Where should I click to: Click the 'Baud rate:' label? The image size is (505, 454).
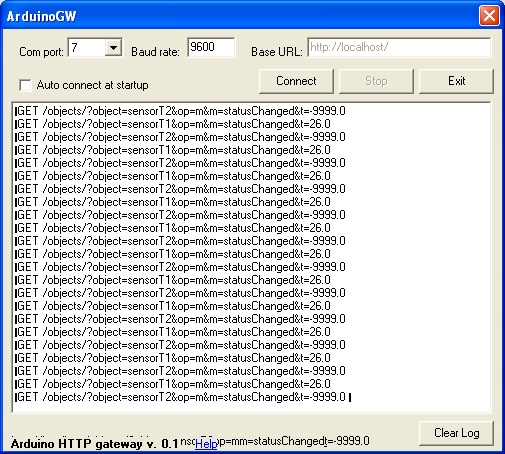[x=155, y=52]
